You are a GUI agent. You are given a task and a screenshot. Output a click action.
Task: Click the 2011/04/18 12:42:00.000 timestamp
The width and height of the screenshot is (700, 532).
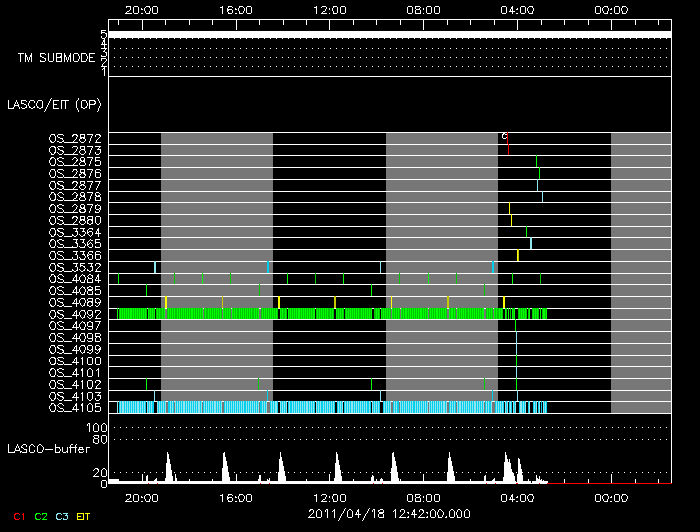pos(389,514)
